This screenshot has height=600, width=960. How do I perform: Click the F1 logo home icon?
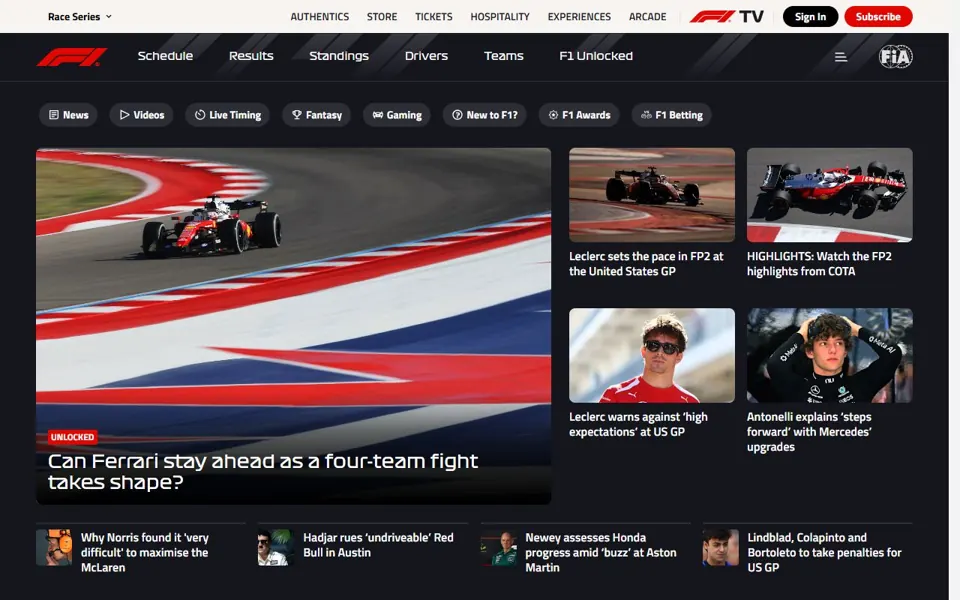tap(72, 56)
